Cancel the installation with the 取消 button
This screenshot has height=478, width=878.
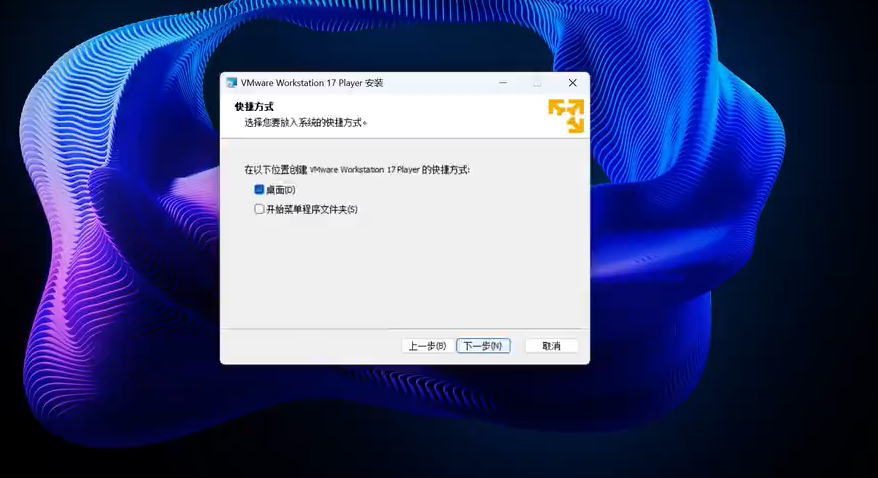(552, 346)
